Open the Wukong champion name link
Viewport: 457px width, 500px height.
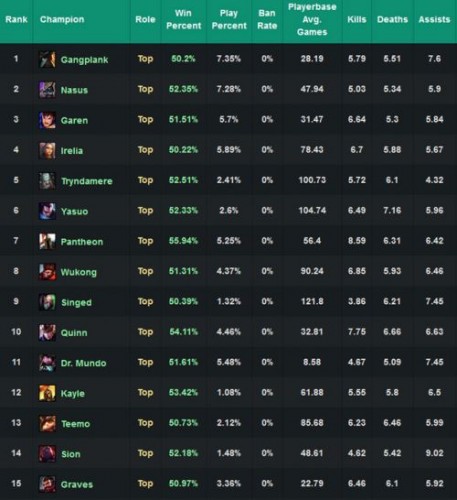click(79, 272)
